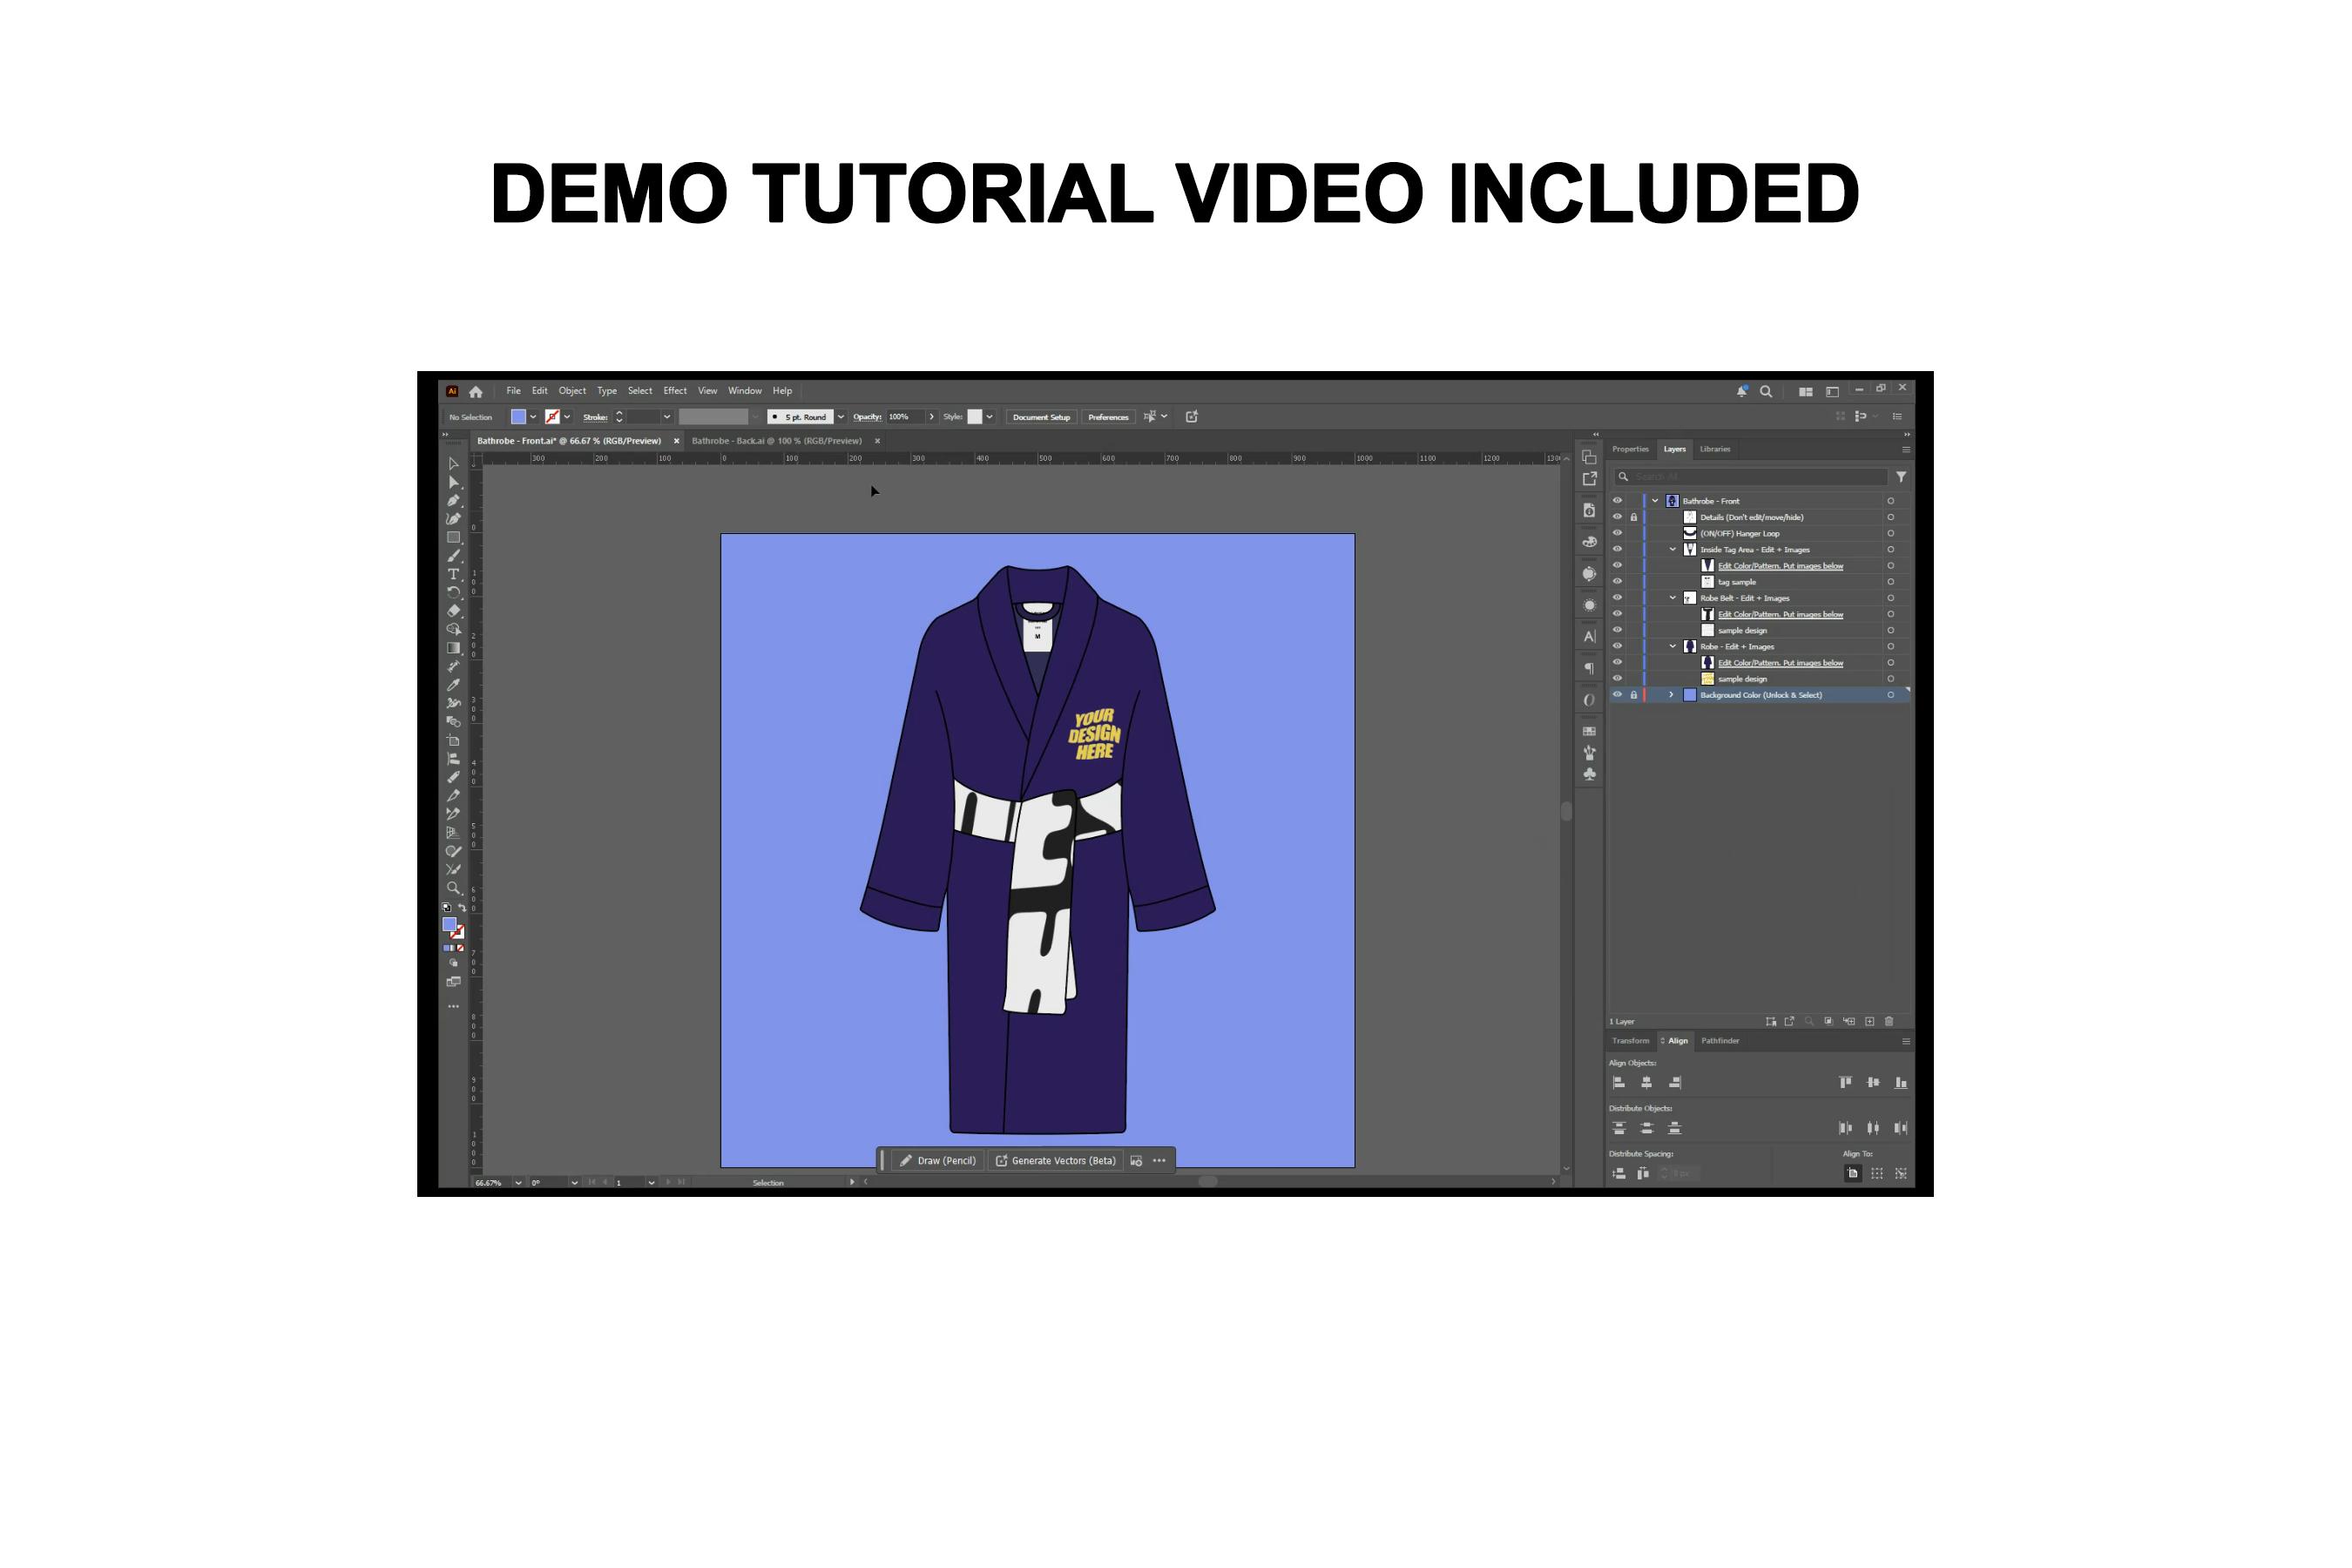The image size is (2352, 1568).
Task: Switch to the Pathfinder tab
Action: pos(1720,1041)
